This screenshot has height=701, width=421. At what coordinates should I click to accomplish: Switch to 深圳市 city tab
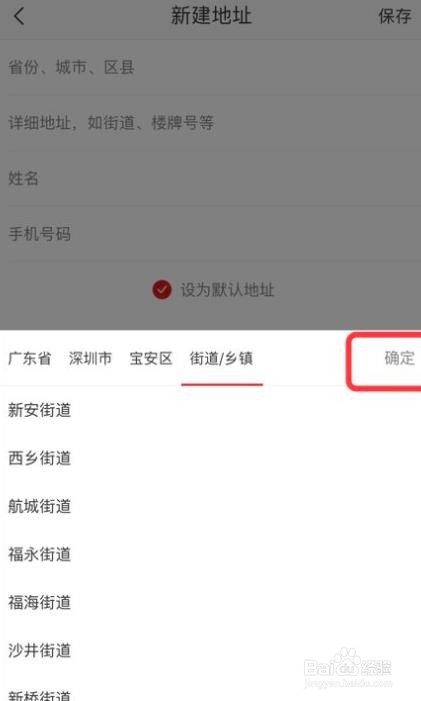coord(90,359)
